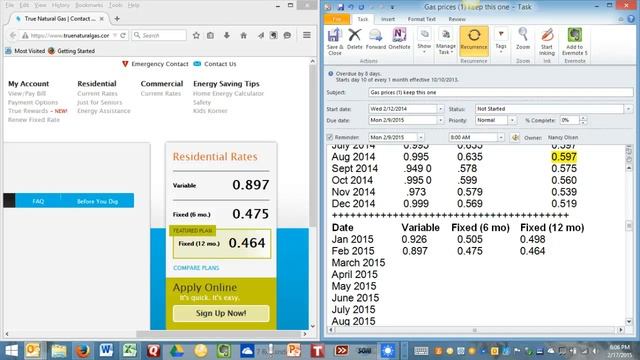Screen dimensions: 640x360
Task: Open the Start date dropdown
Action: pos(440,109)
